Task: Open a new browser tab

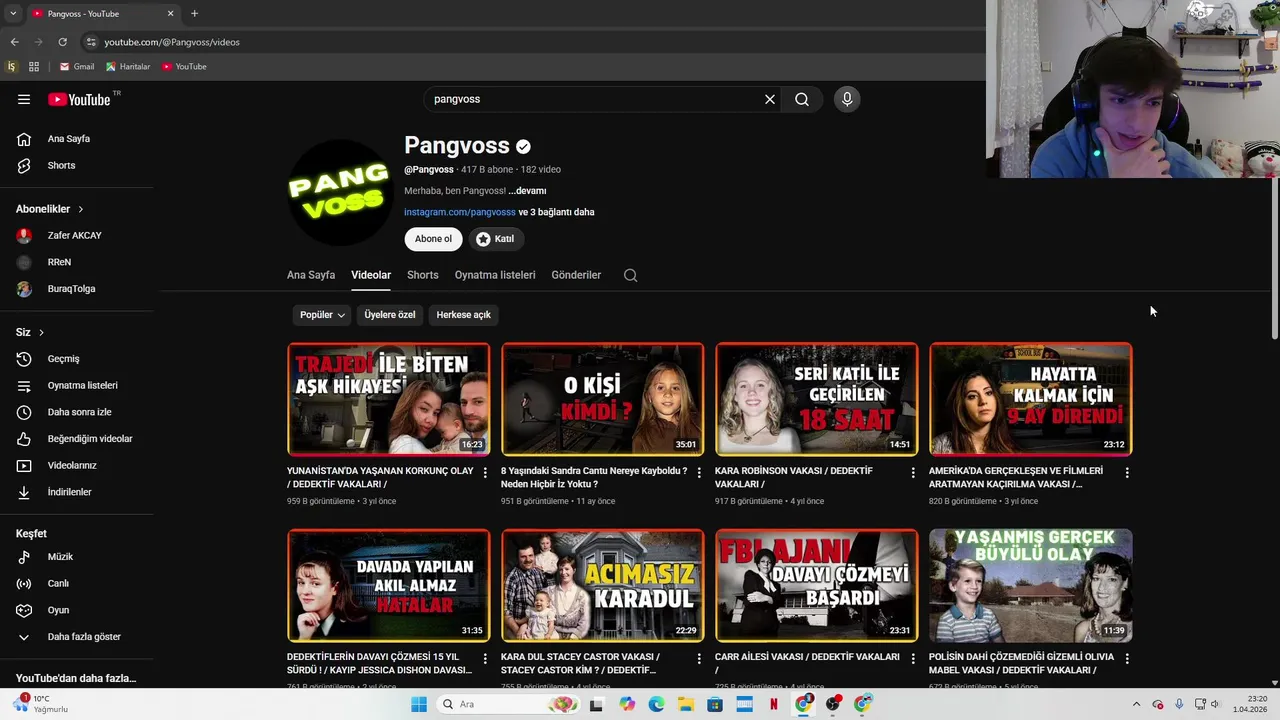Action: (x=194, y=13)
